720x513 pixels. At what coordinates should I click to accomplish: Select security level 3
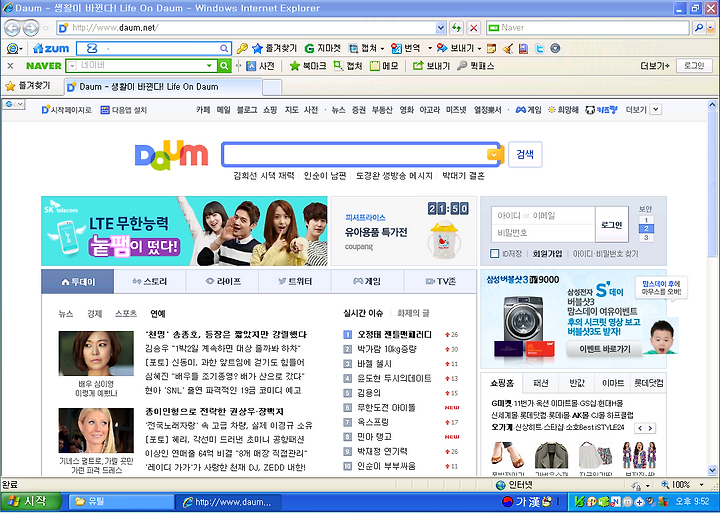(646, 237)
